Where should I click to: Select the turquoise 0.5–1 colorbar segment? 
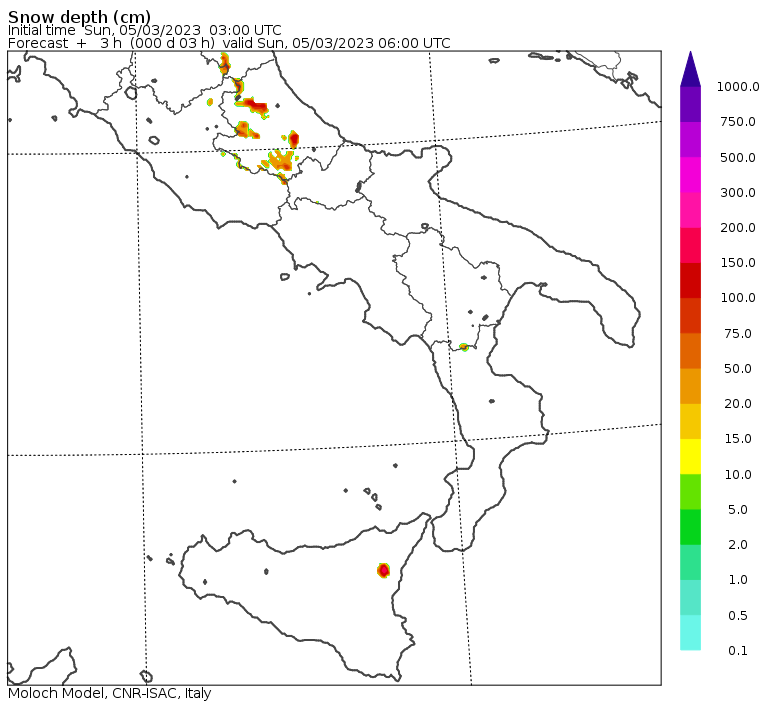pos(690,597)
